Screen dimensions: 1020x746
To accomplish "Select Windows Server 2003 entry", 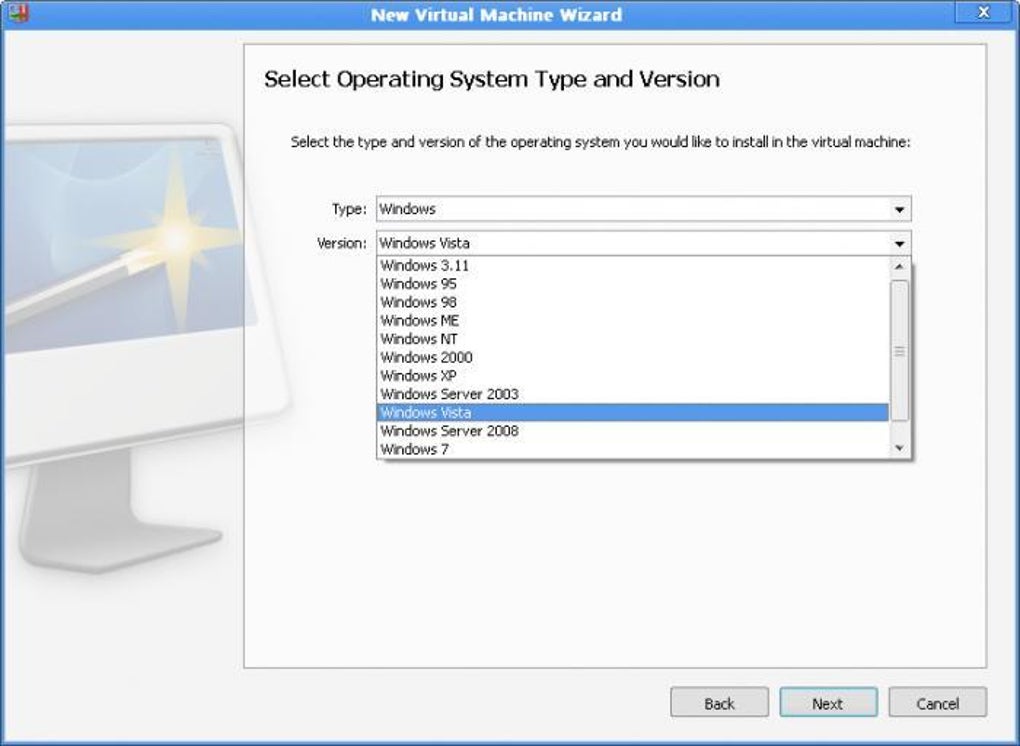I will point(633,394).
